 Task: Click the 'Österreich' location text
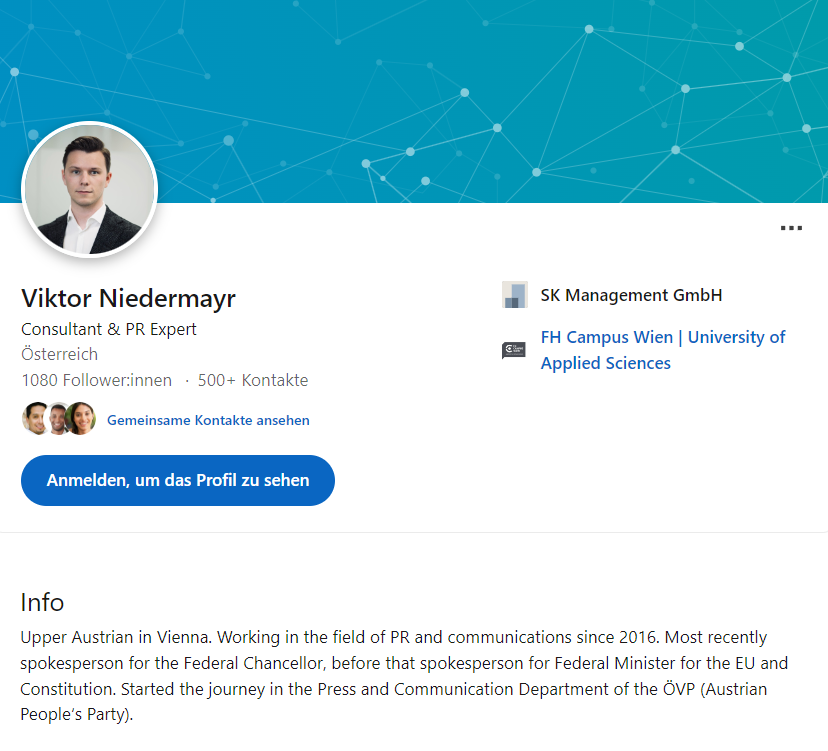click(x=60, y=354)
